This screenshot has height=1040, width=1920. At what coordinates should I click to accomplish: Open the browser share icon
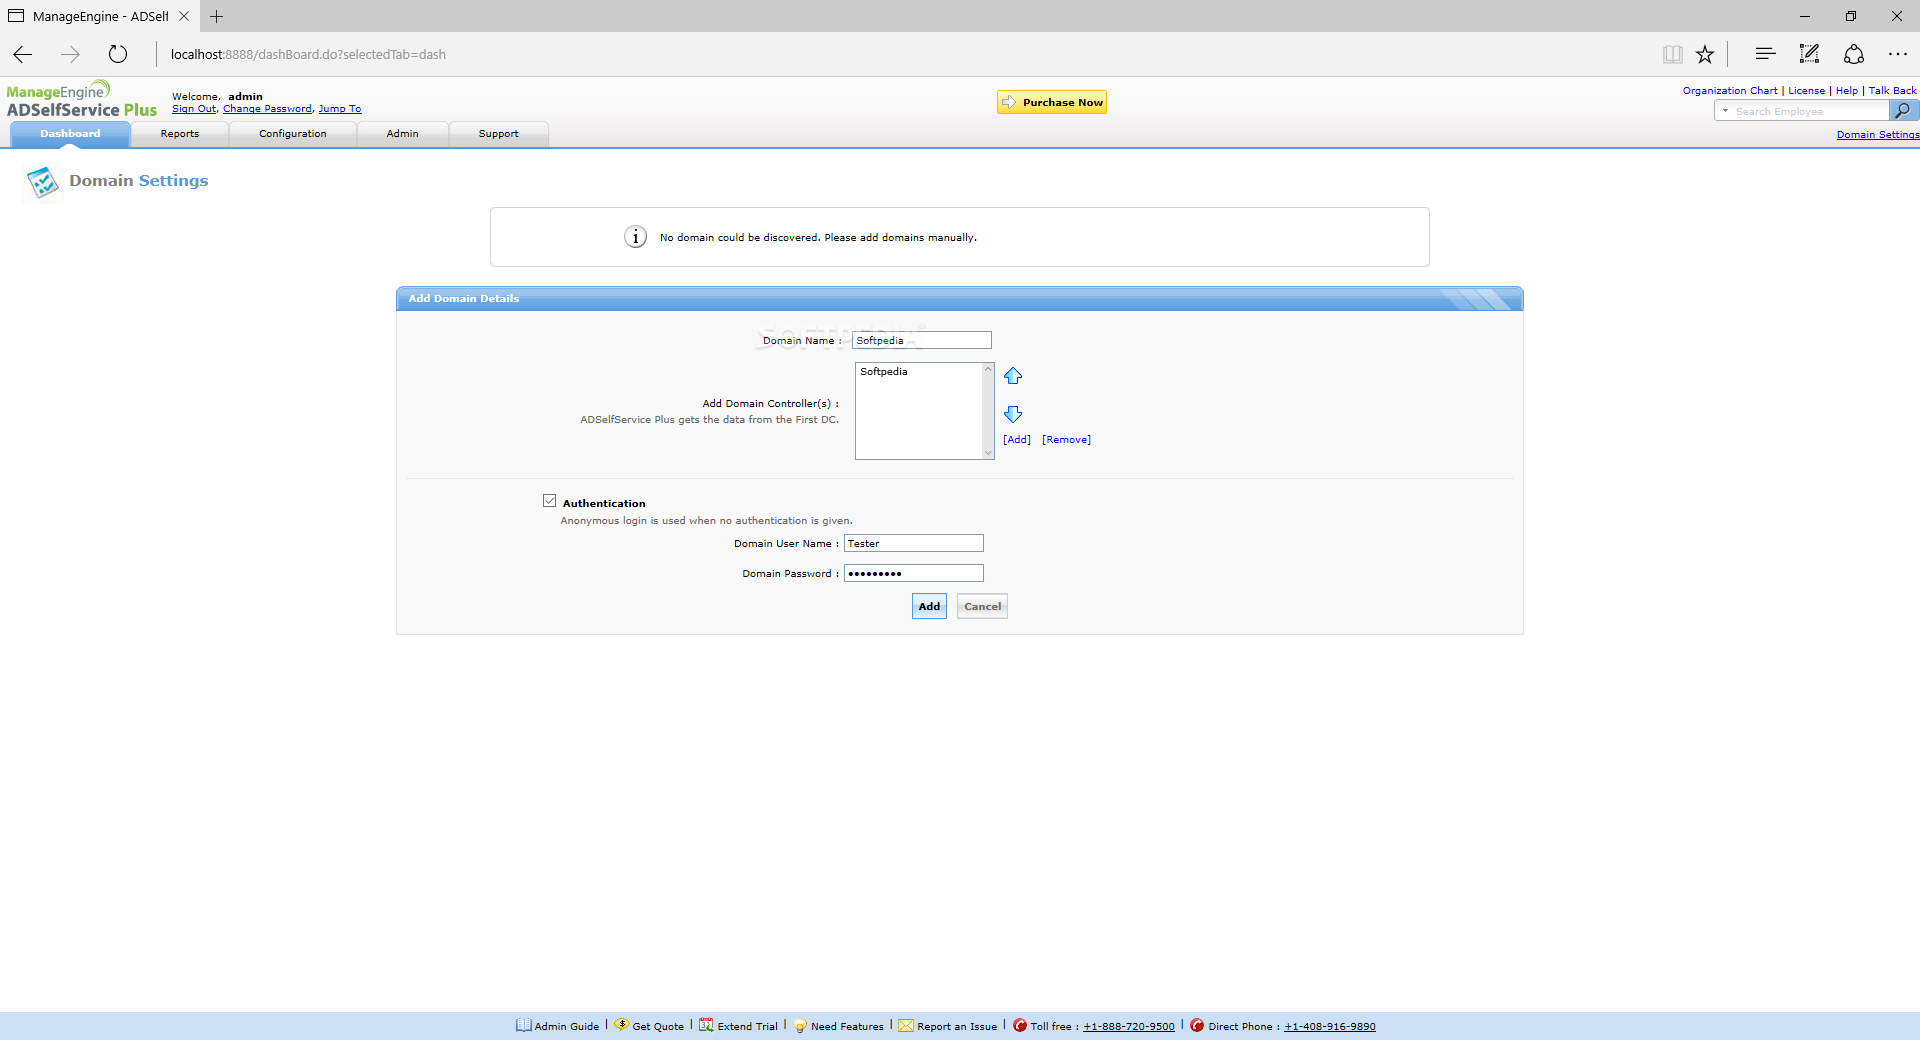tap(1854, 54)
